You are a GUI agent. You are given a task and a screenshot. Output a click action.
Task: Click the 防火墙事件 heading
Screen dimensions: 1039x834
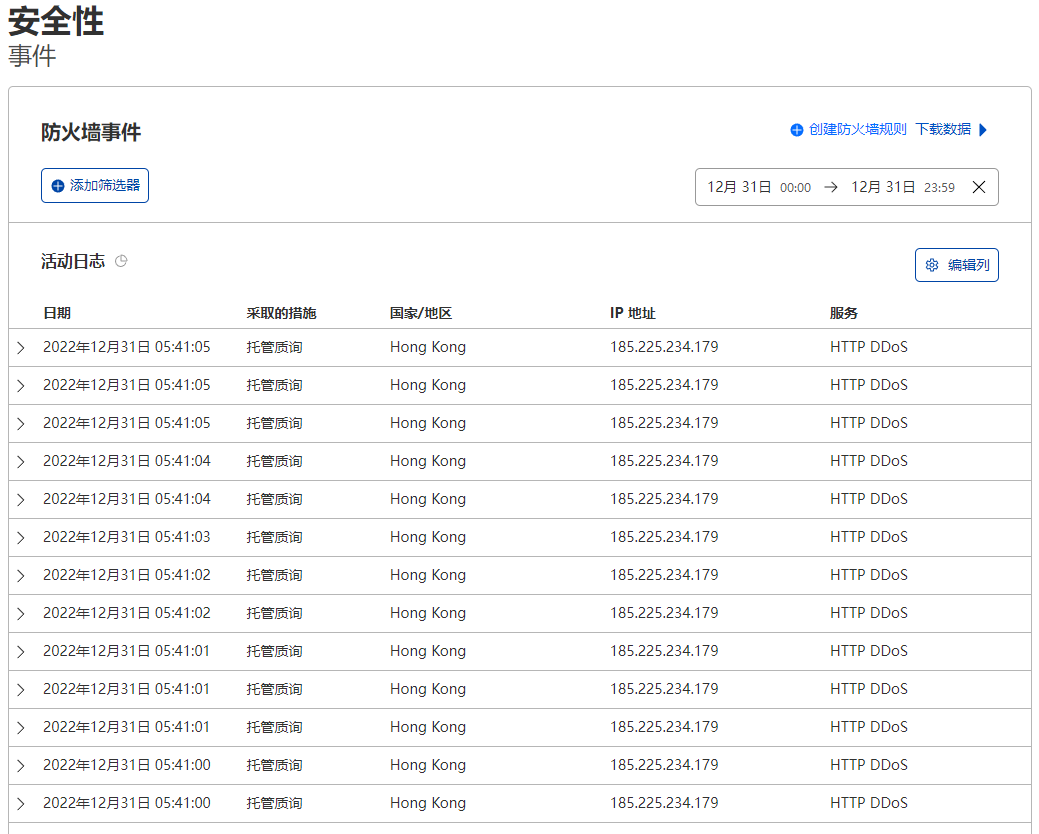coord(91,132)
